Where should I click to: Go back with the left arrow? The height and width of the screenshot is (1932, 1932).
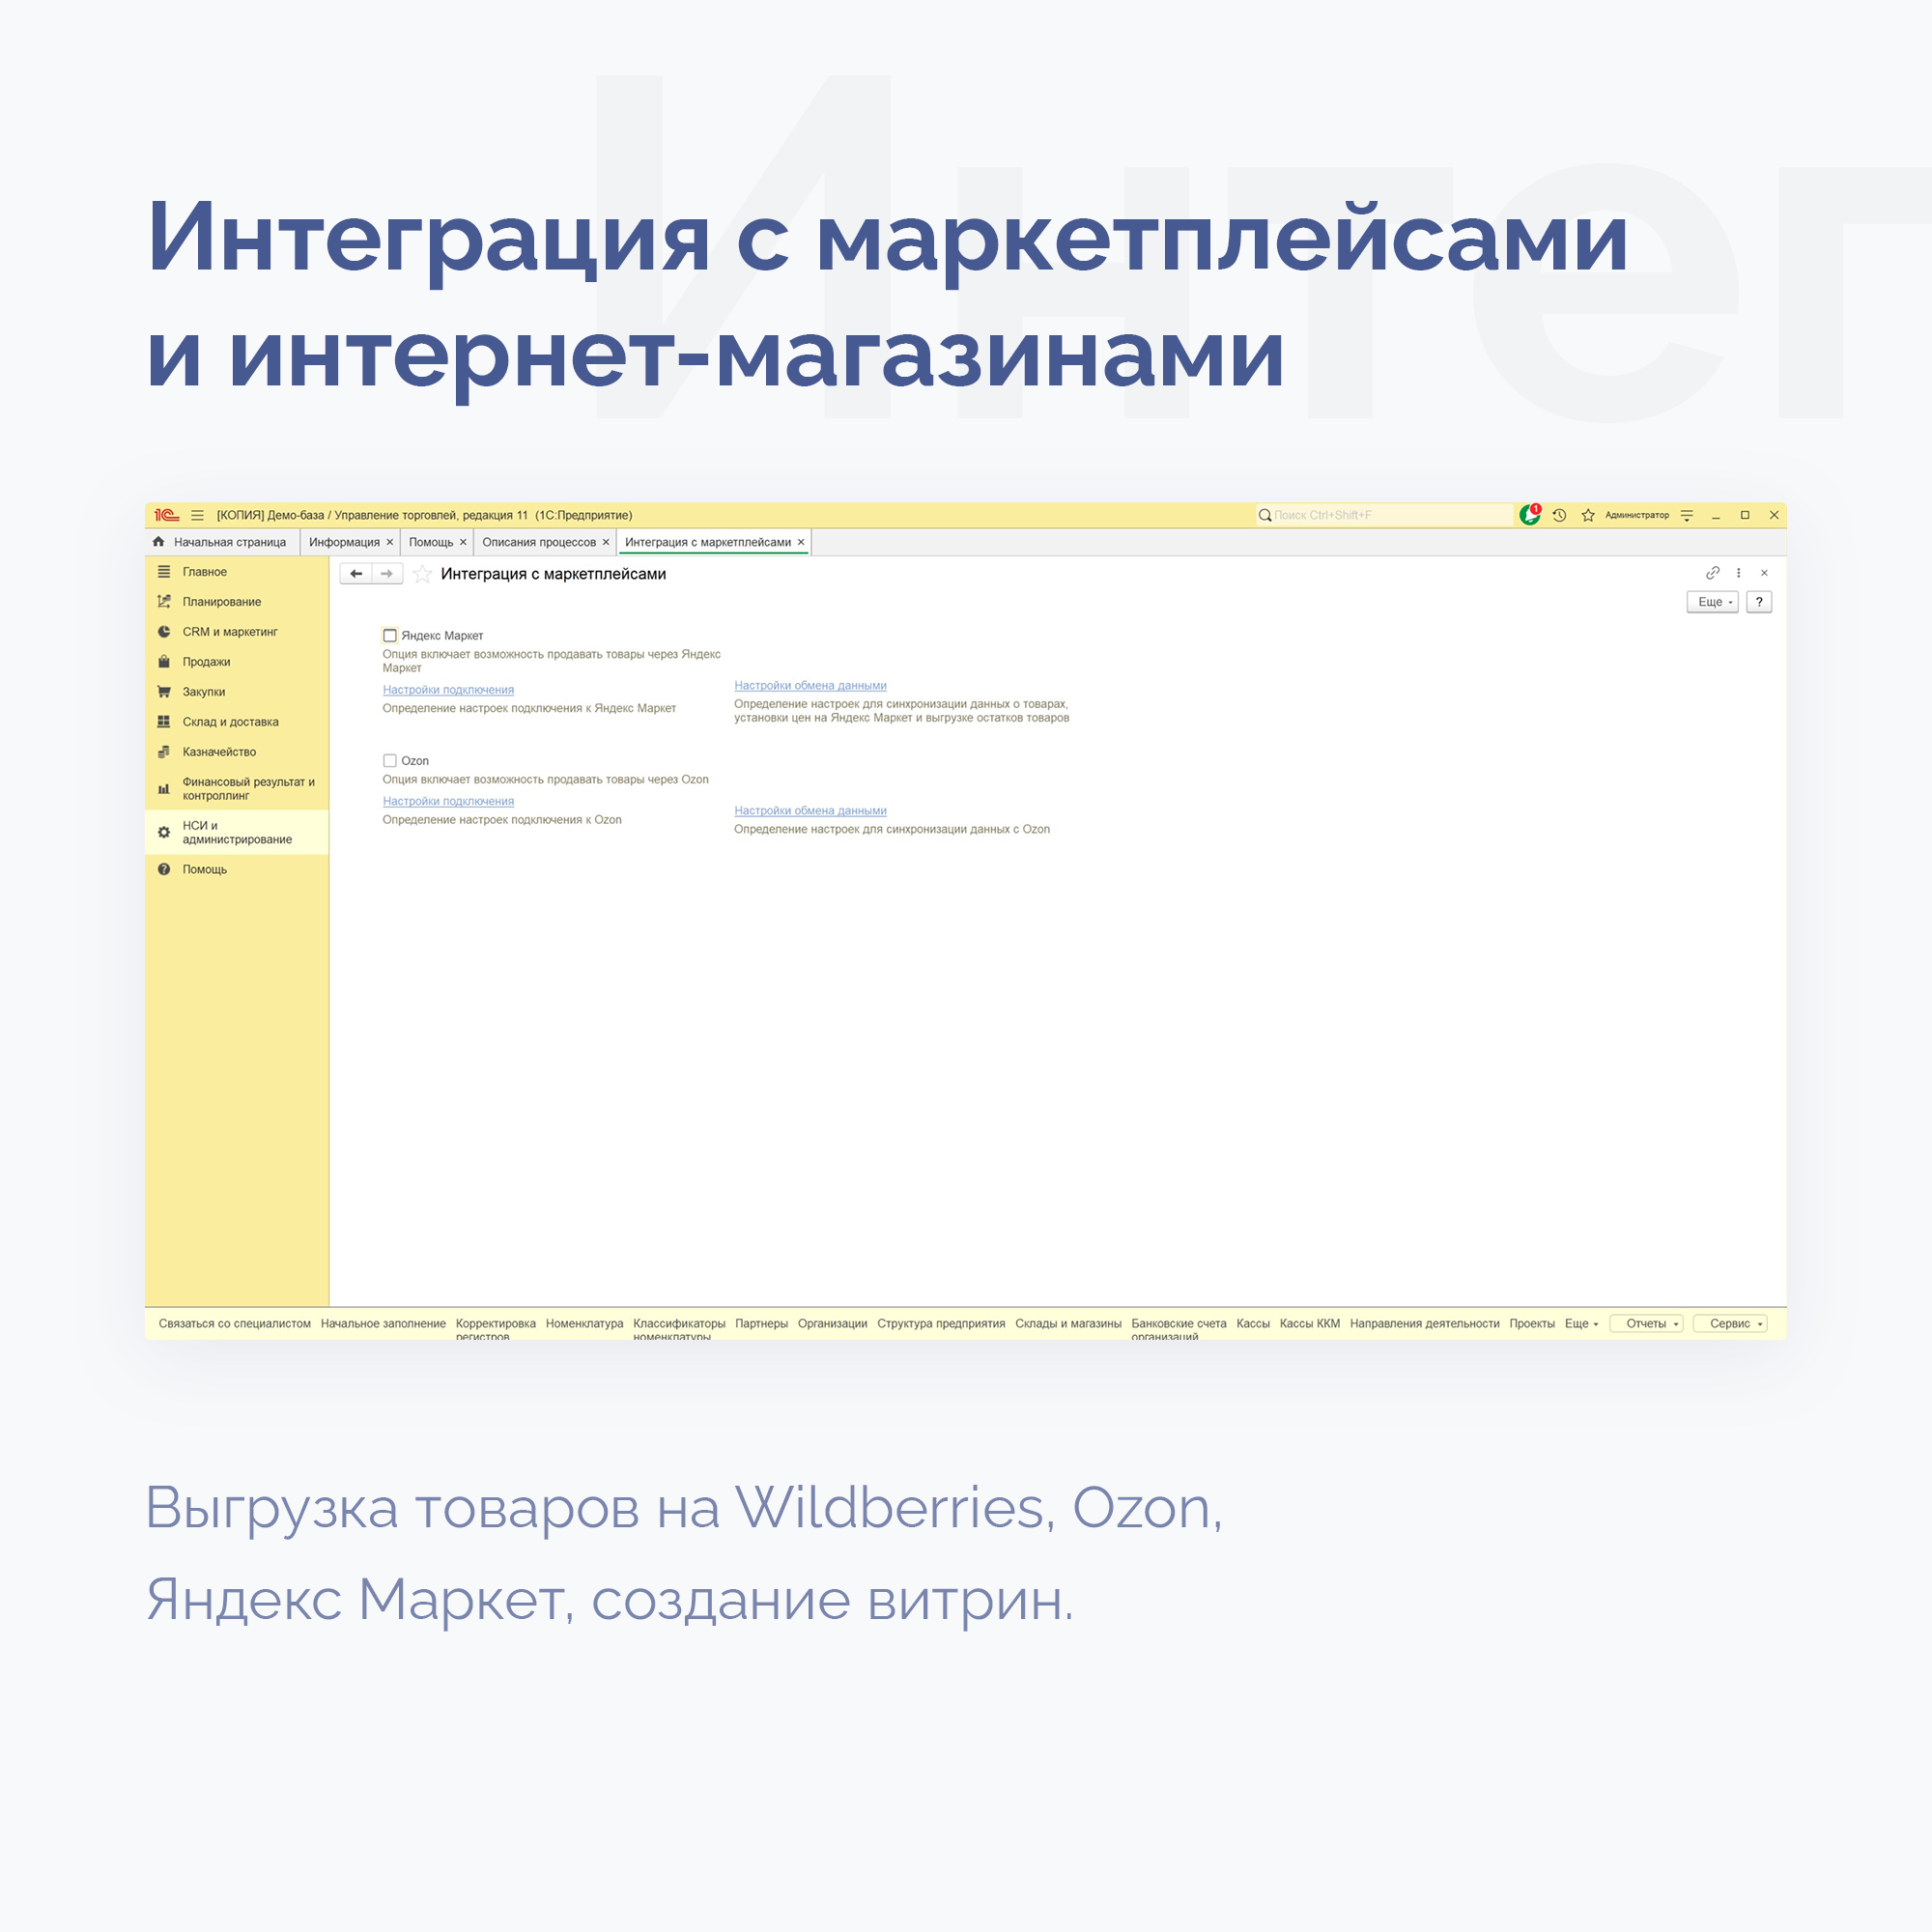click(356, 573)
